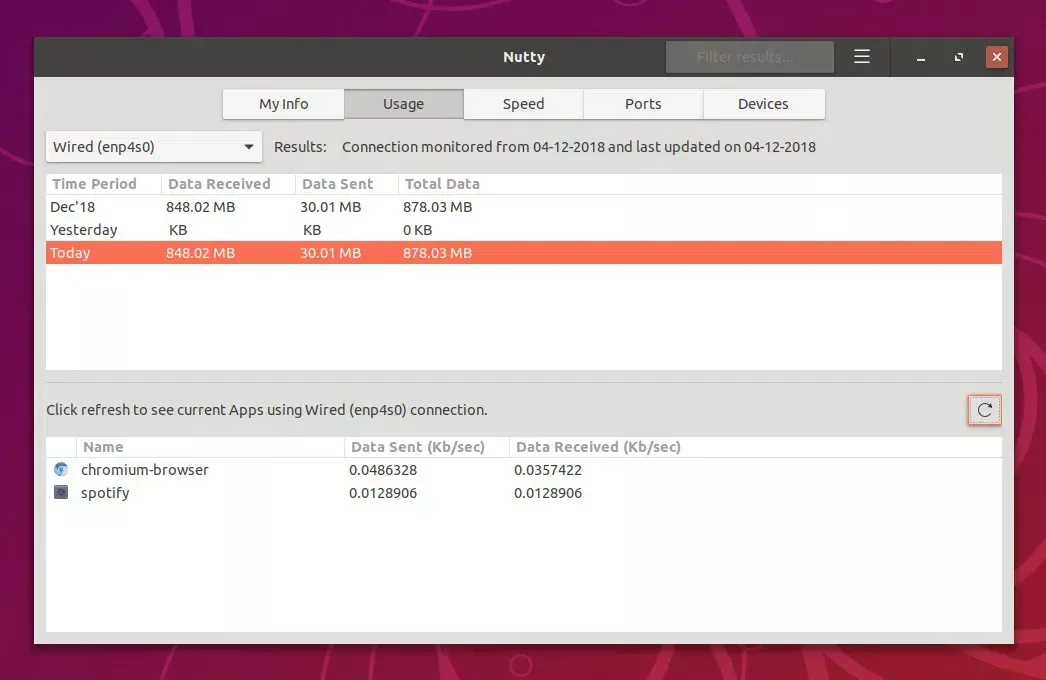Viewport: 1046px width, 680px height.
Task: Click the Filter results search field
Action: pyautogui.click(x=749, y=56)
